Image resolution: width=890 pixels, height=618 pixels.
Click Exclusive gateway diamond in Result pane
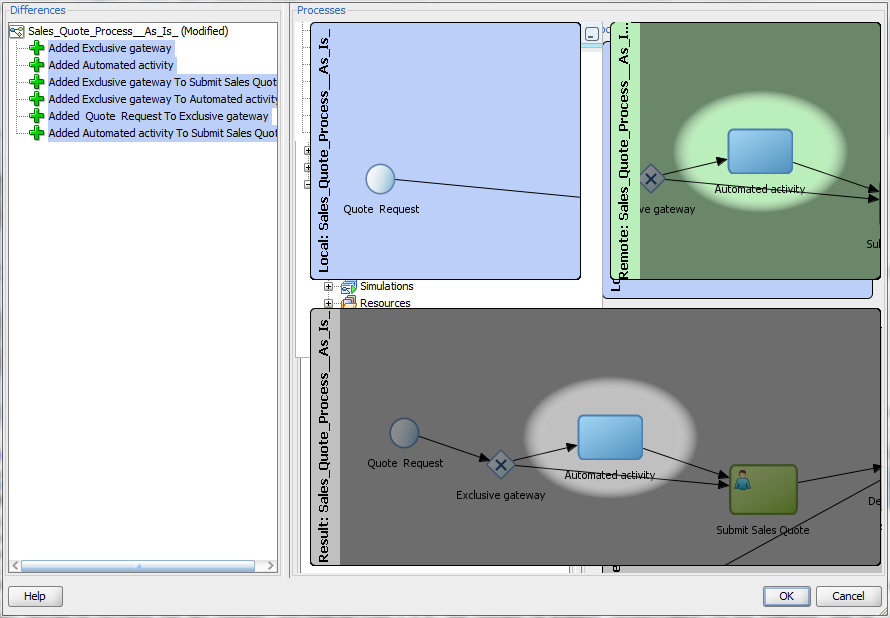pos(501,465)
